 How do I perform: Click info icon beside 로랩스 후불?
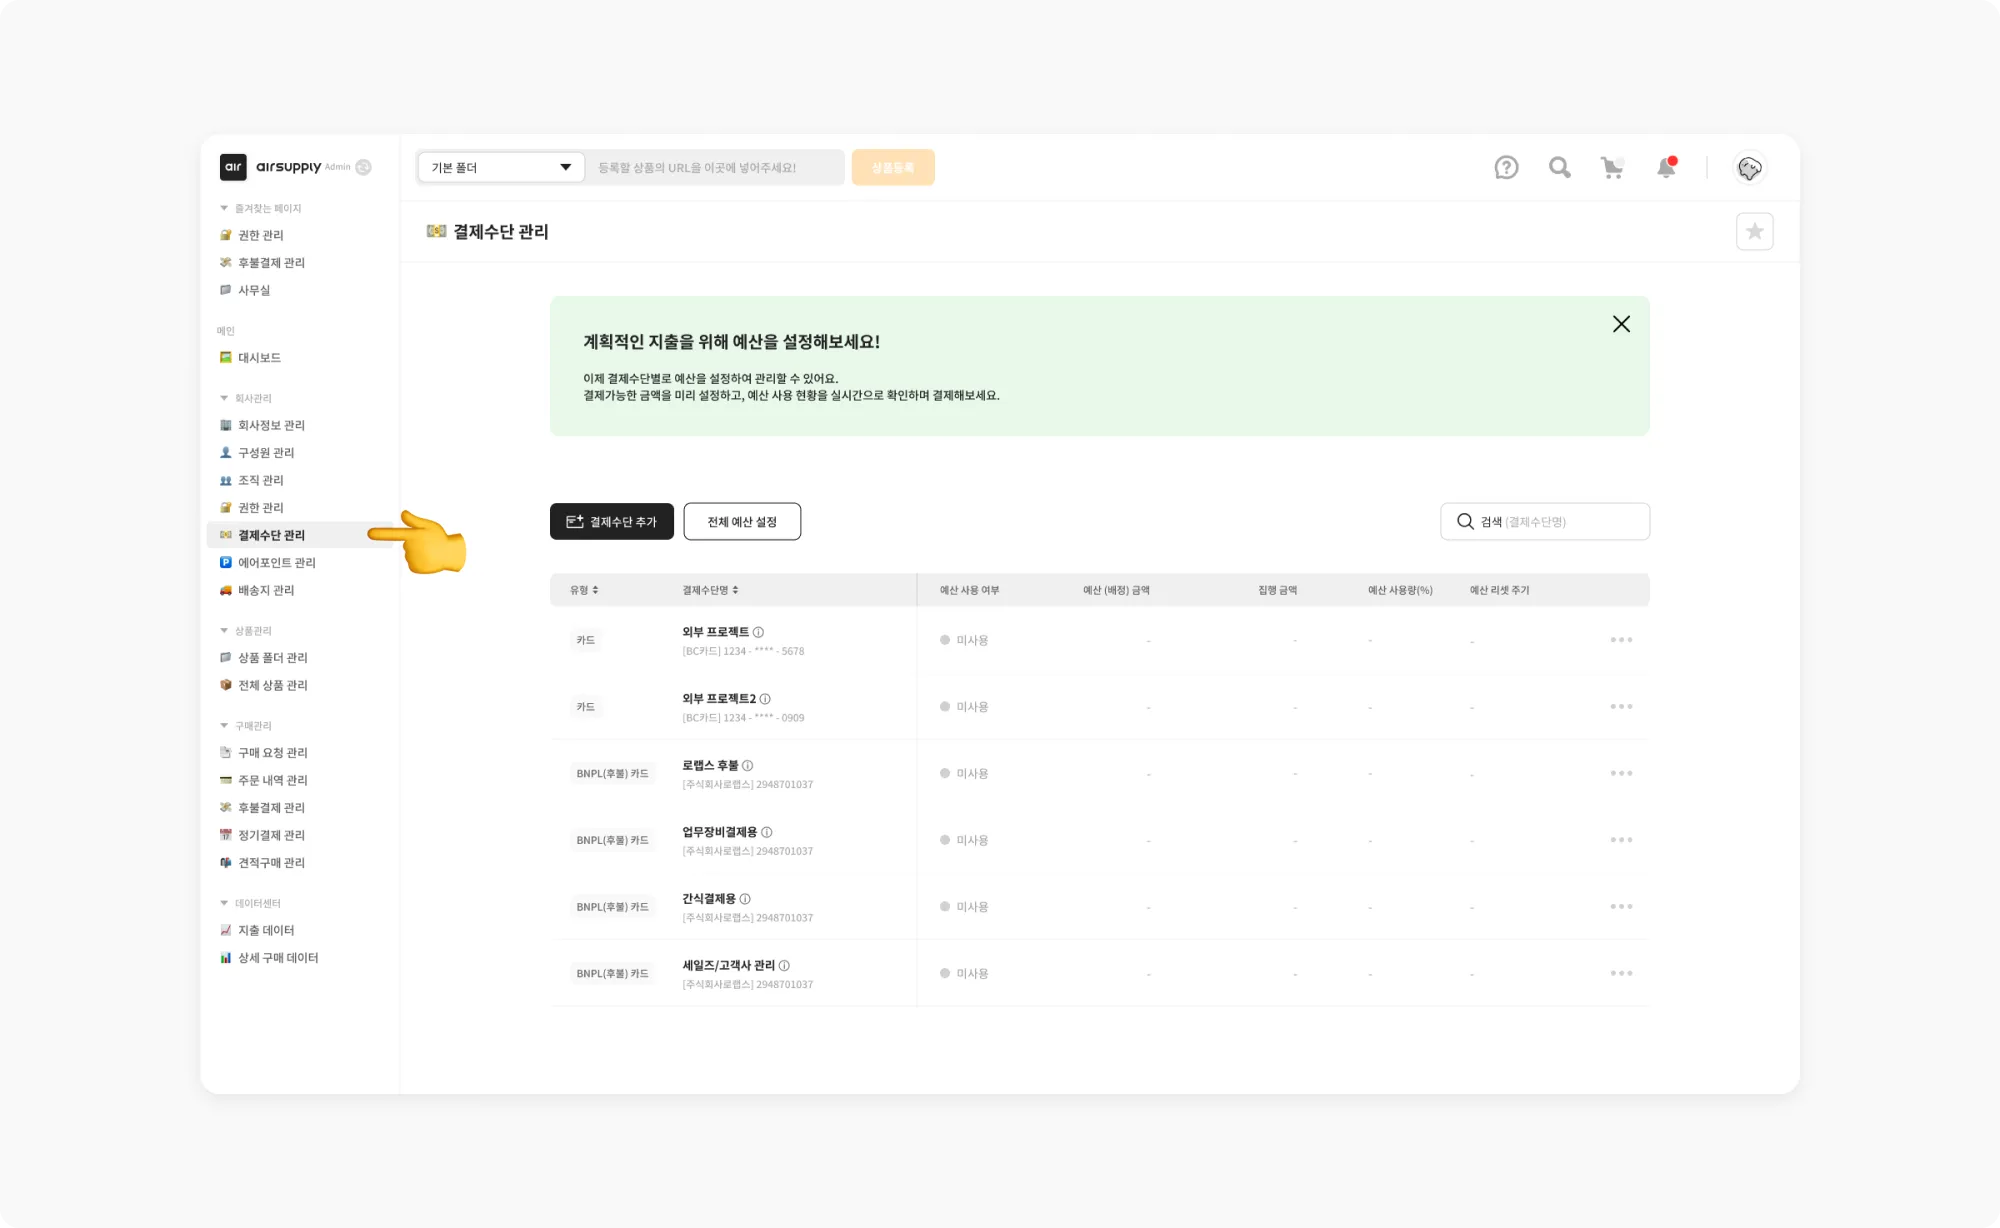pos(748,766)
